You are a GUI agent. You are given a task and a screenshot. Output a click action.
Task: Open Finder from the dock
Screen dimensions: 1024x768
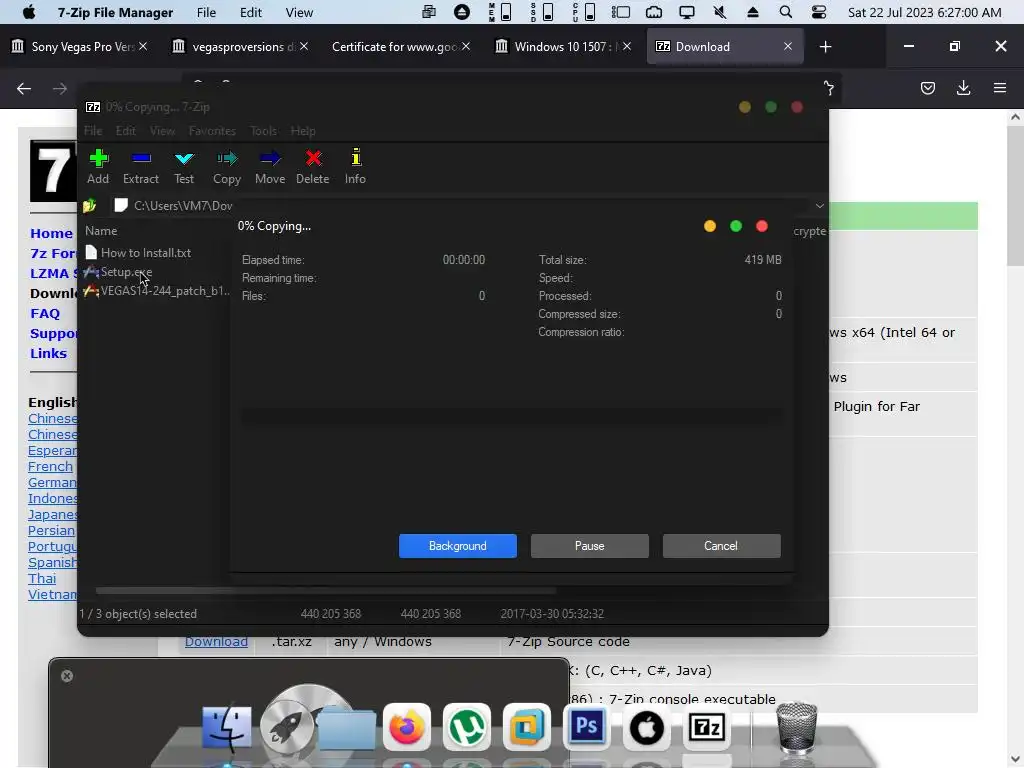pos(227,727)
